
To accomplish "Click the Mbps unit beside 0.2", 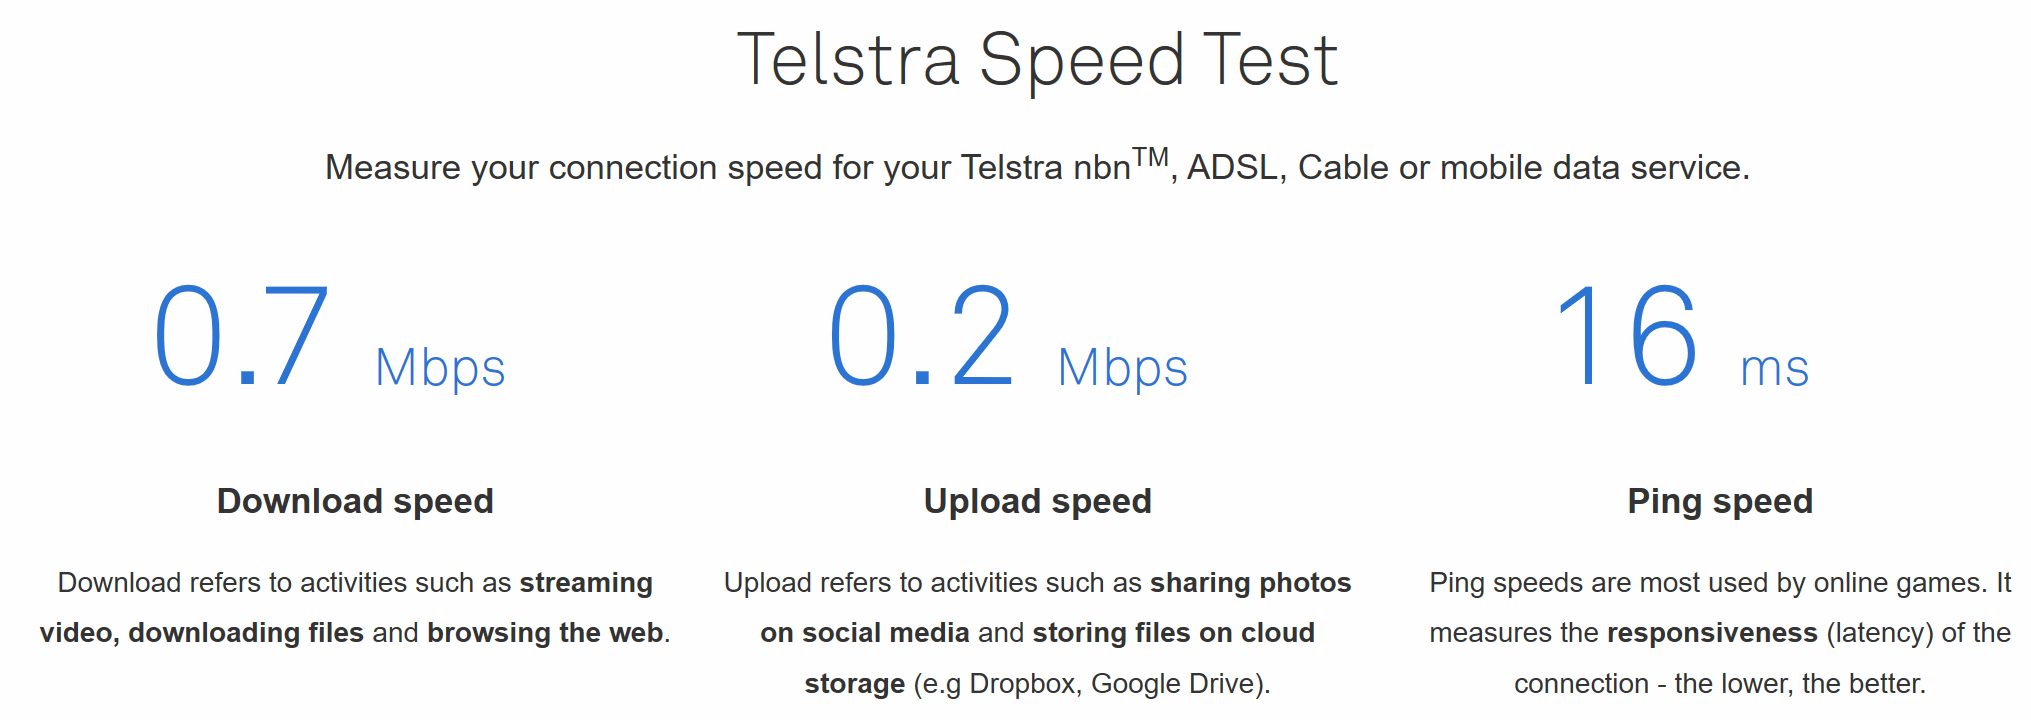I will coord(1122,368).
